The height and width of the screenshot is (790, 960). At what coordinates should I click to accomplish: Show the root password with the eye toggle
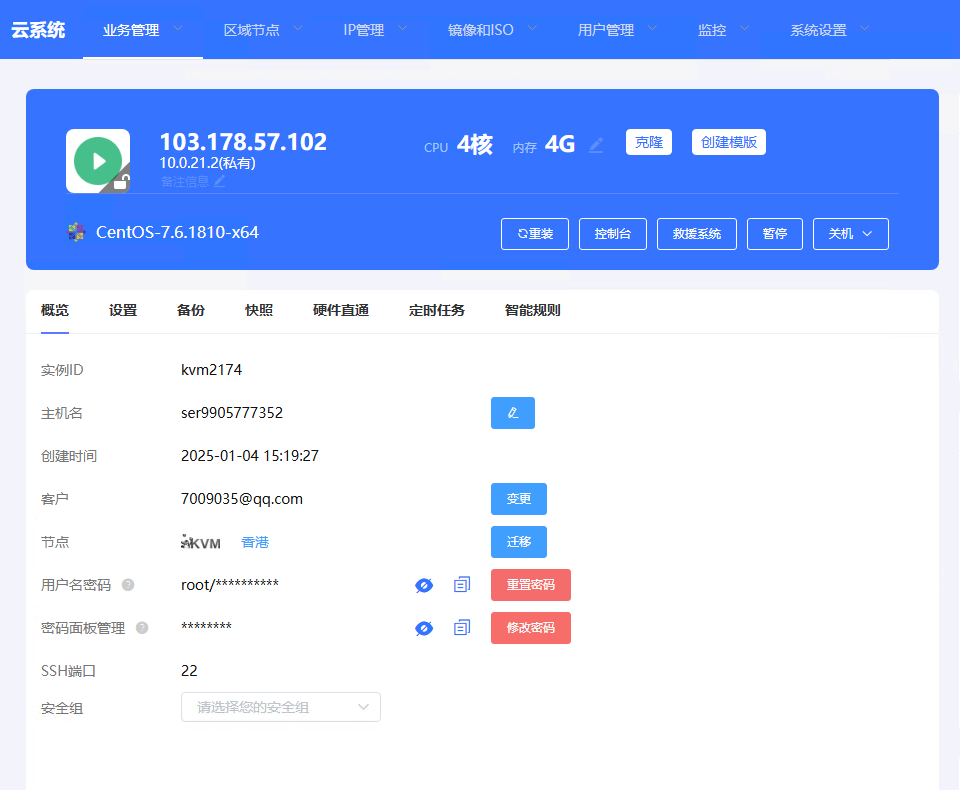pos(423,585)
